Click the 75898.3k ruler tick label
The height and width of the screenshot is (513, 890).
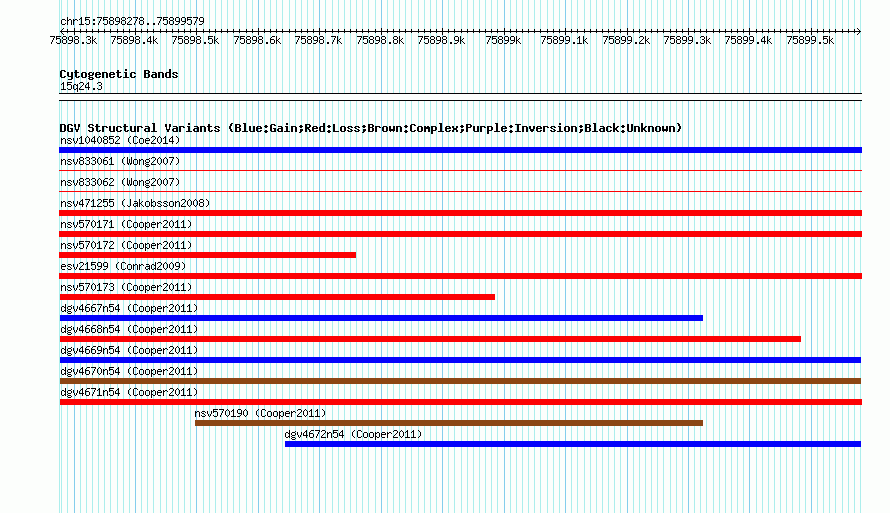point(73,40)
